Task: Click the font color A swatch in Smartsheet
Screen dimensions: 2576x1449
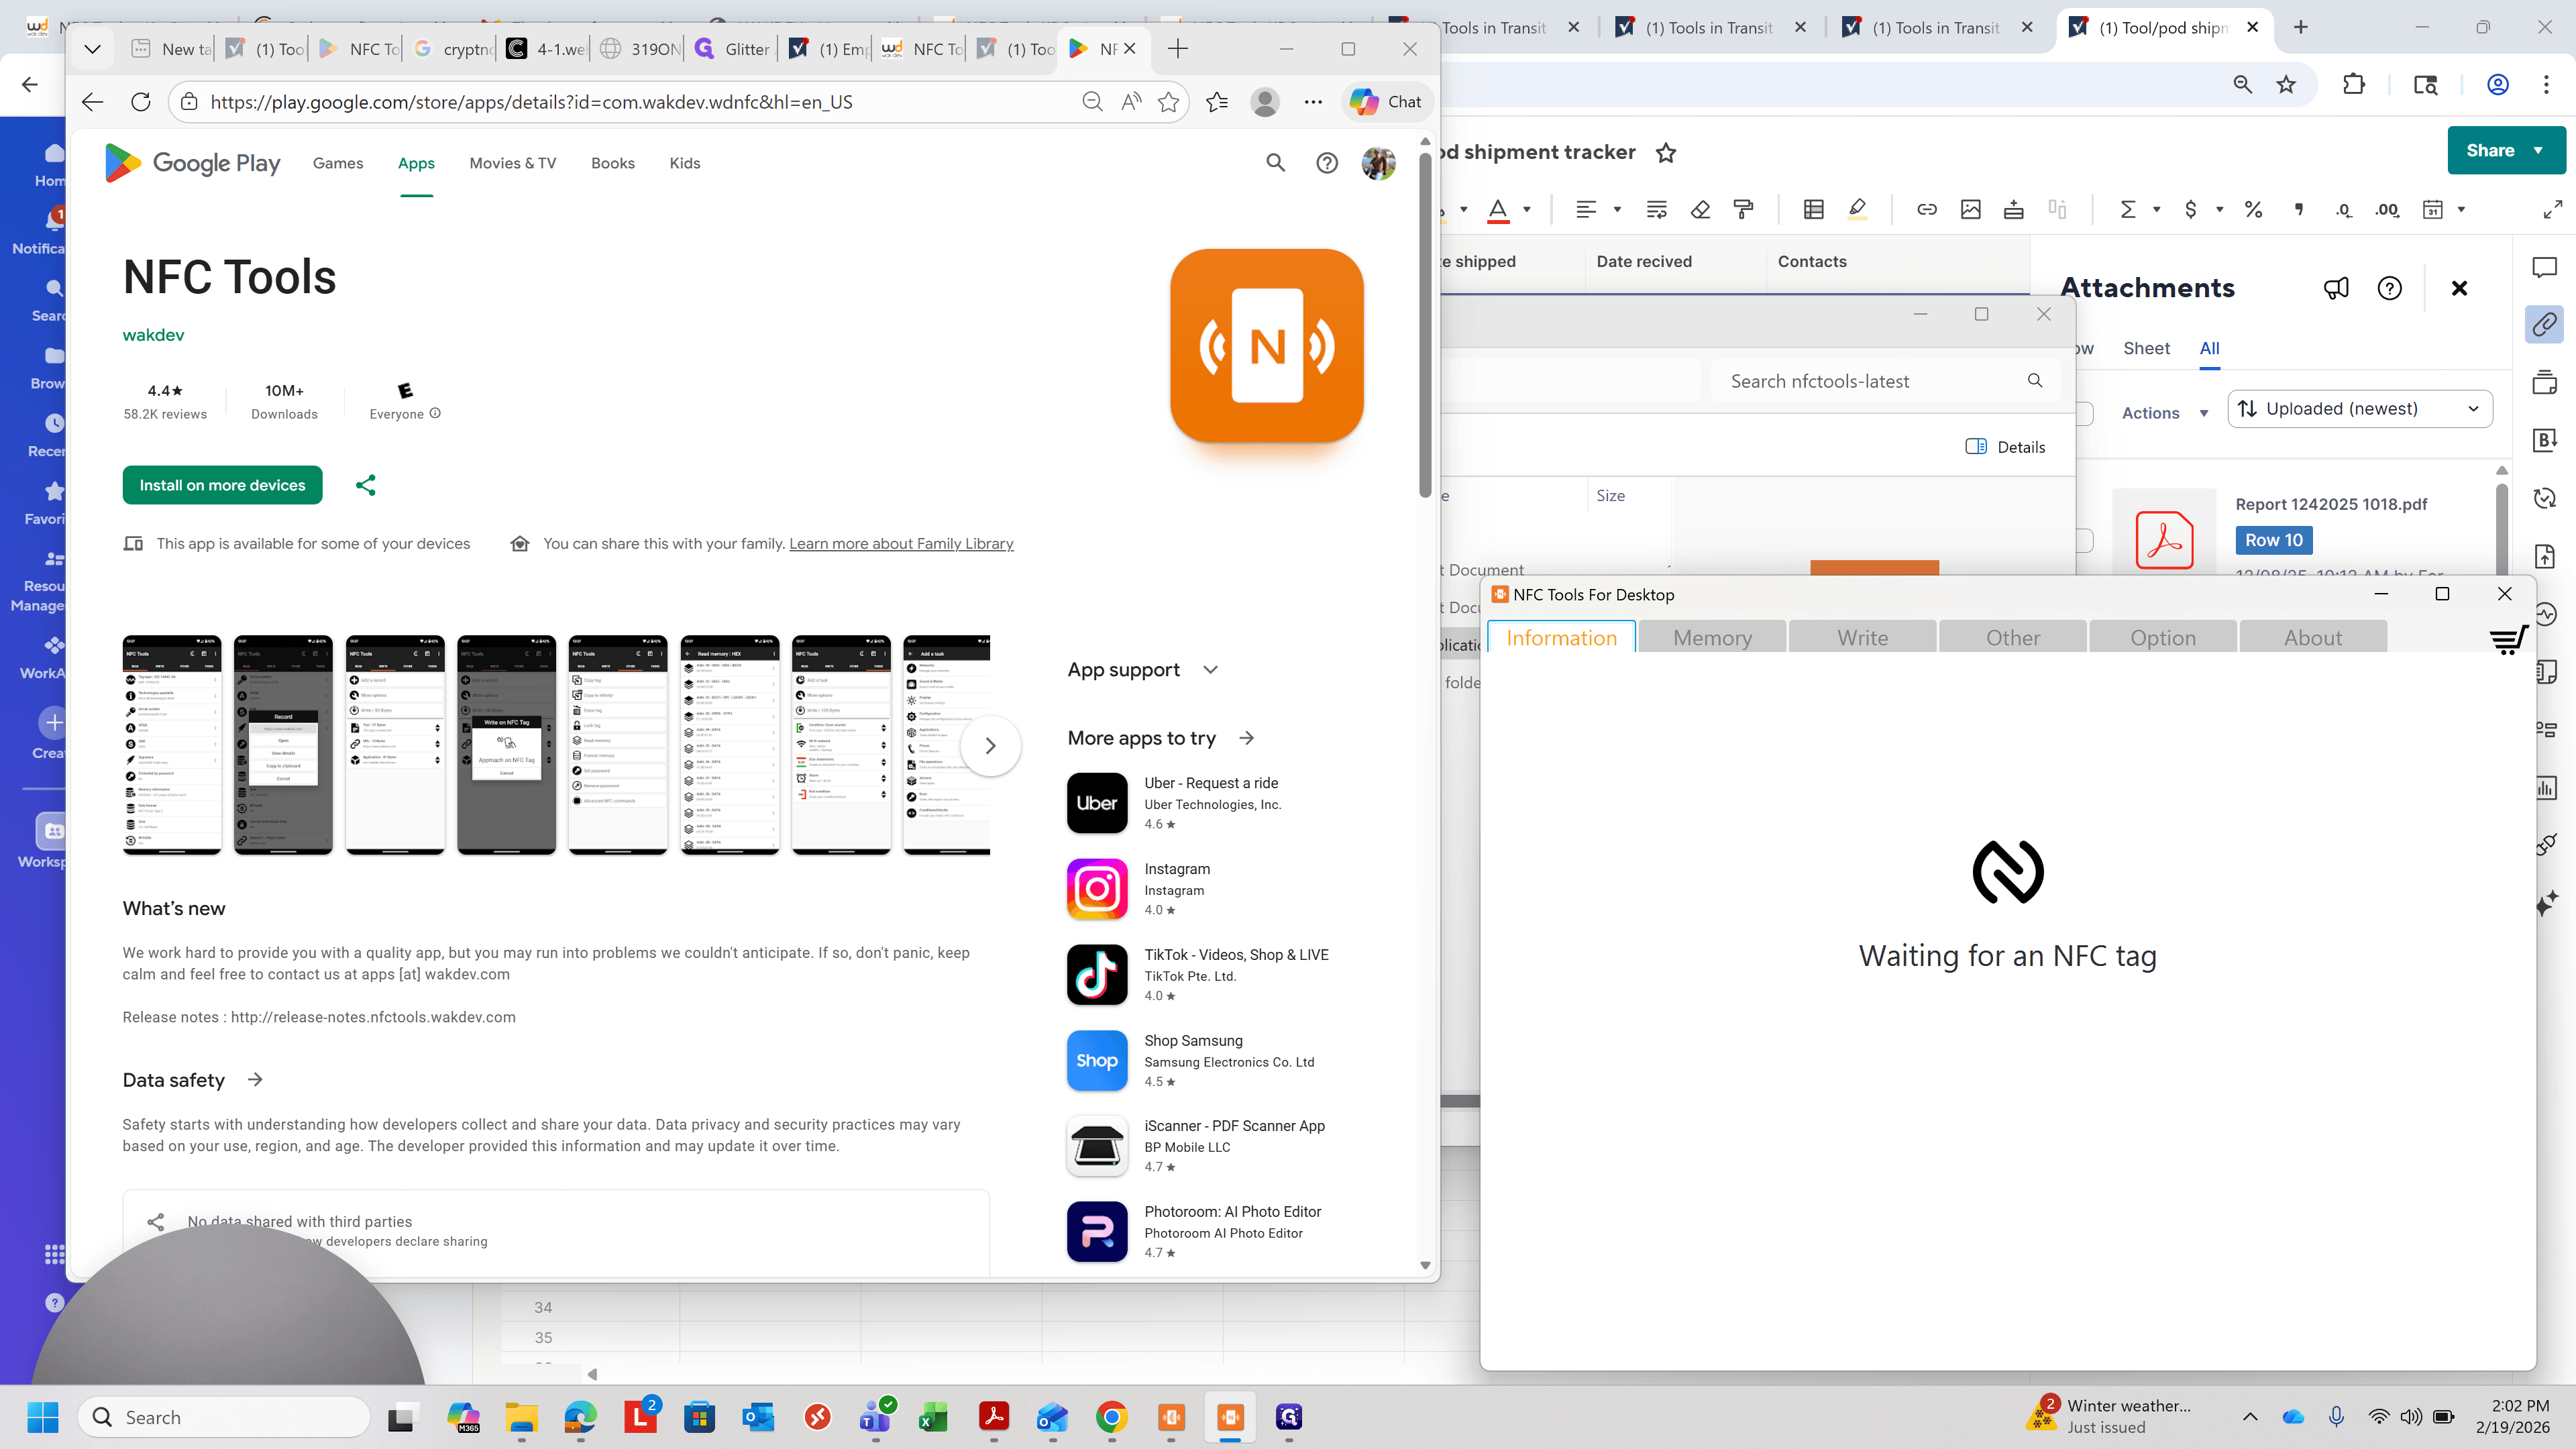Action: (x=1497, y=209)
